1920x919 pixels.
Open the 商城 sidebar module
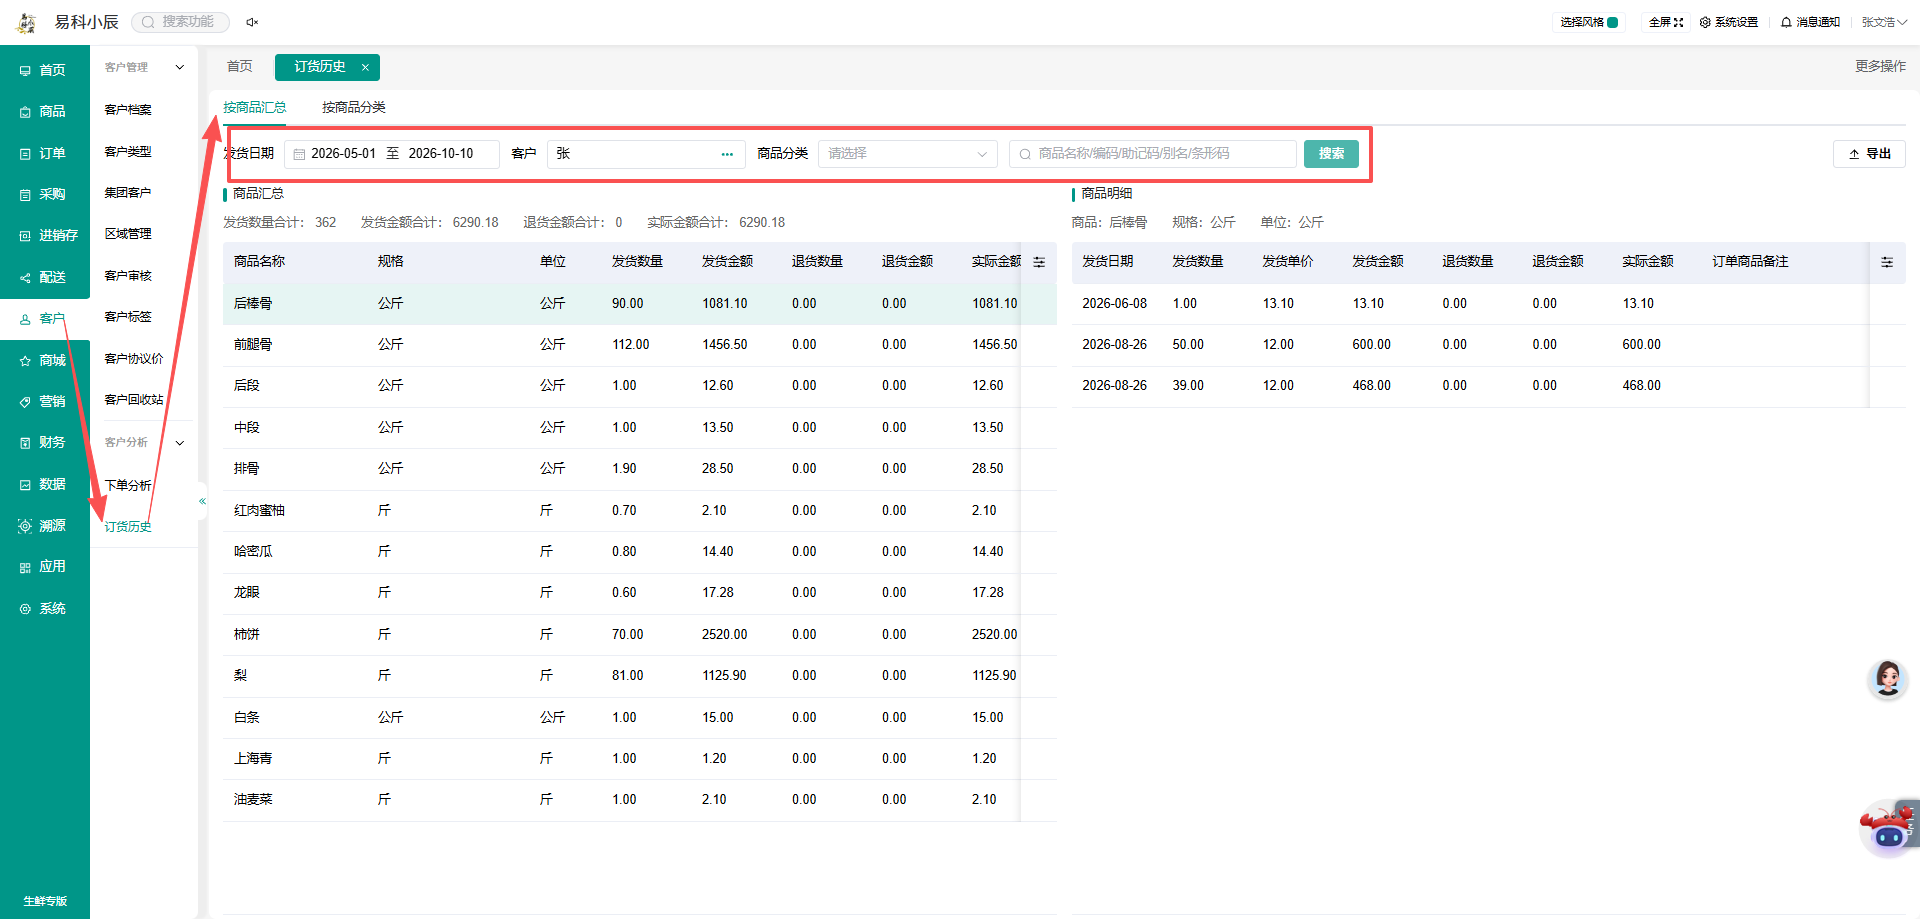[x=44, y=360]
